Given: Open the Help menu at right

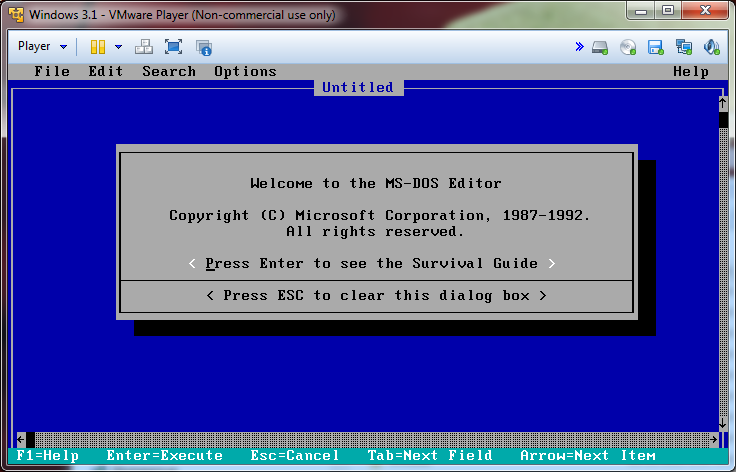Looking at the screenshot, I should (690, 71).
